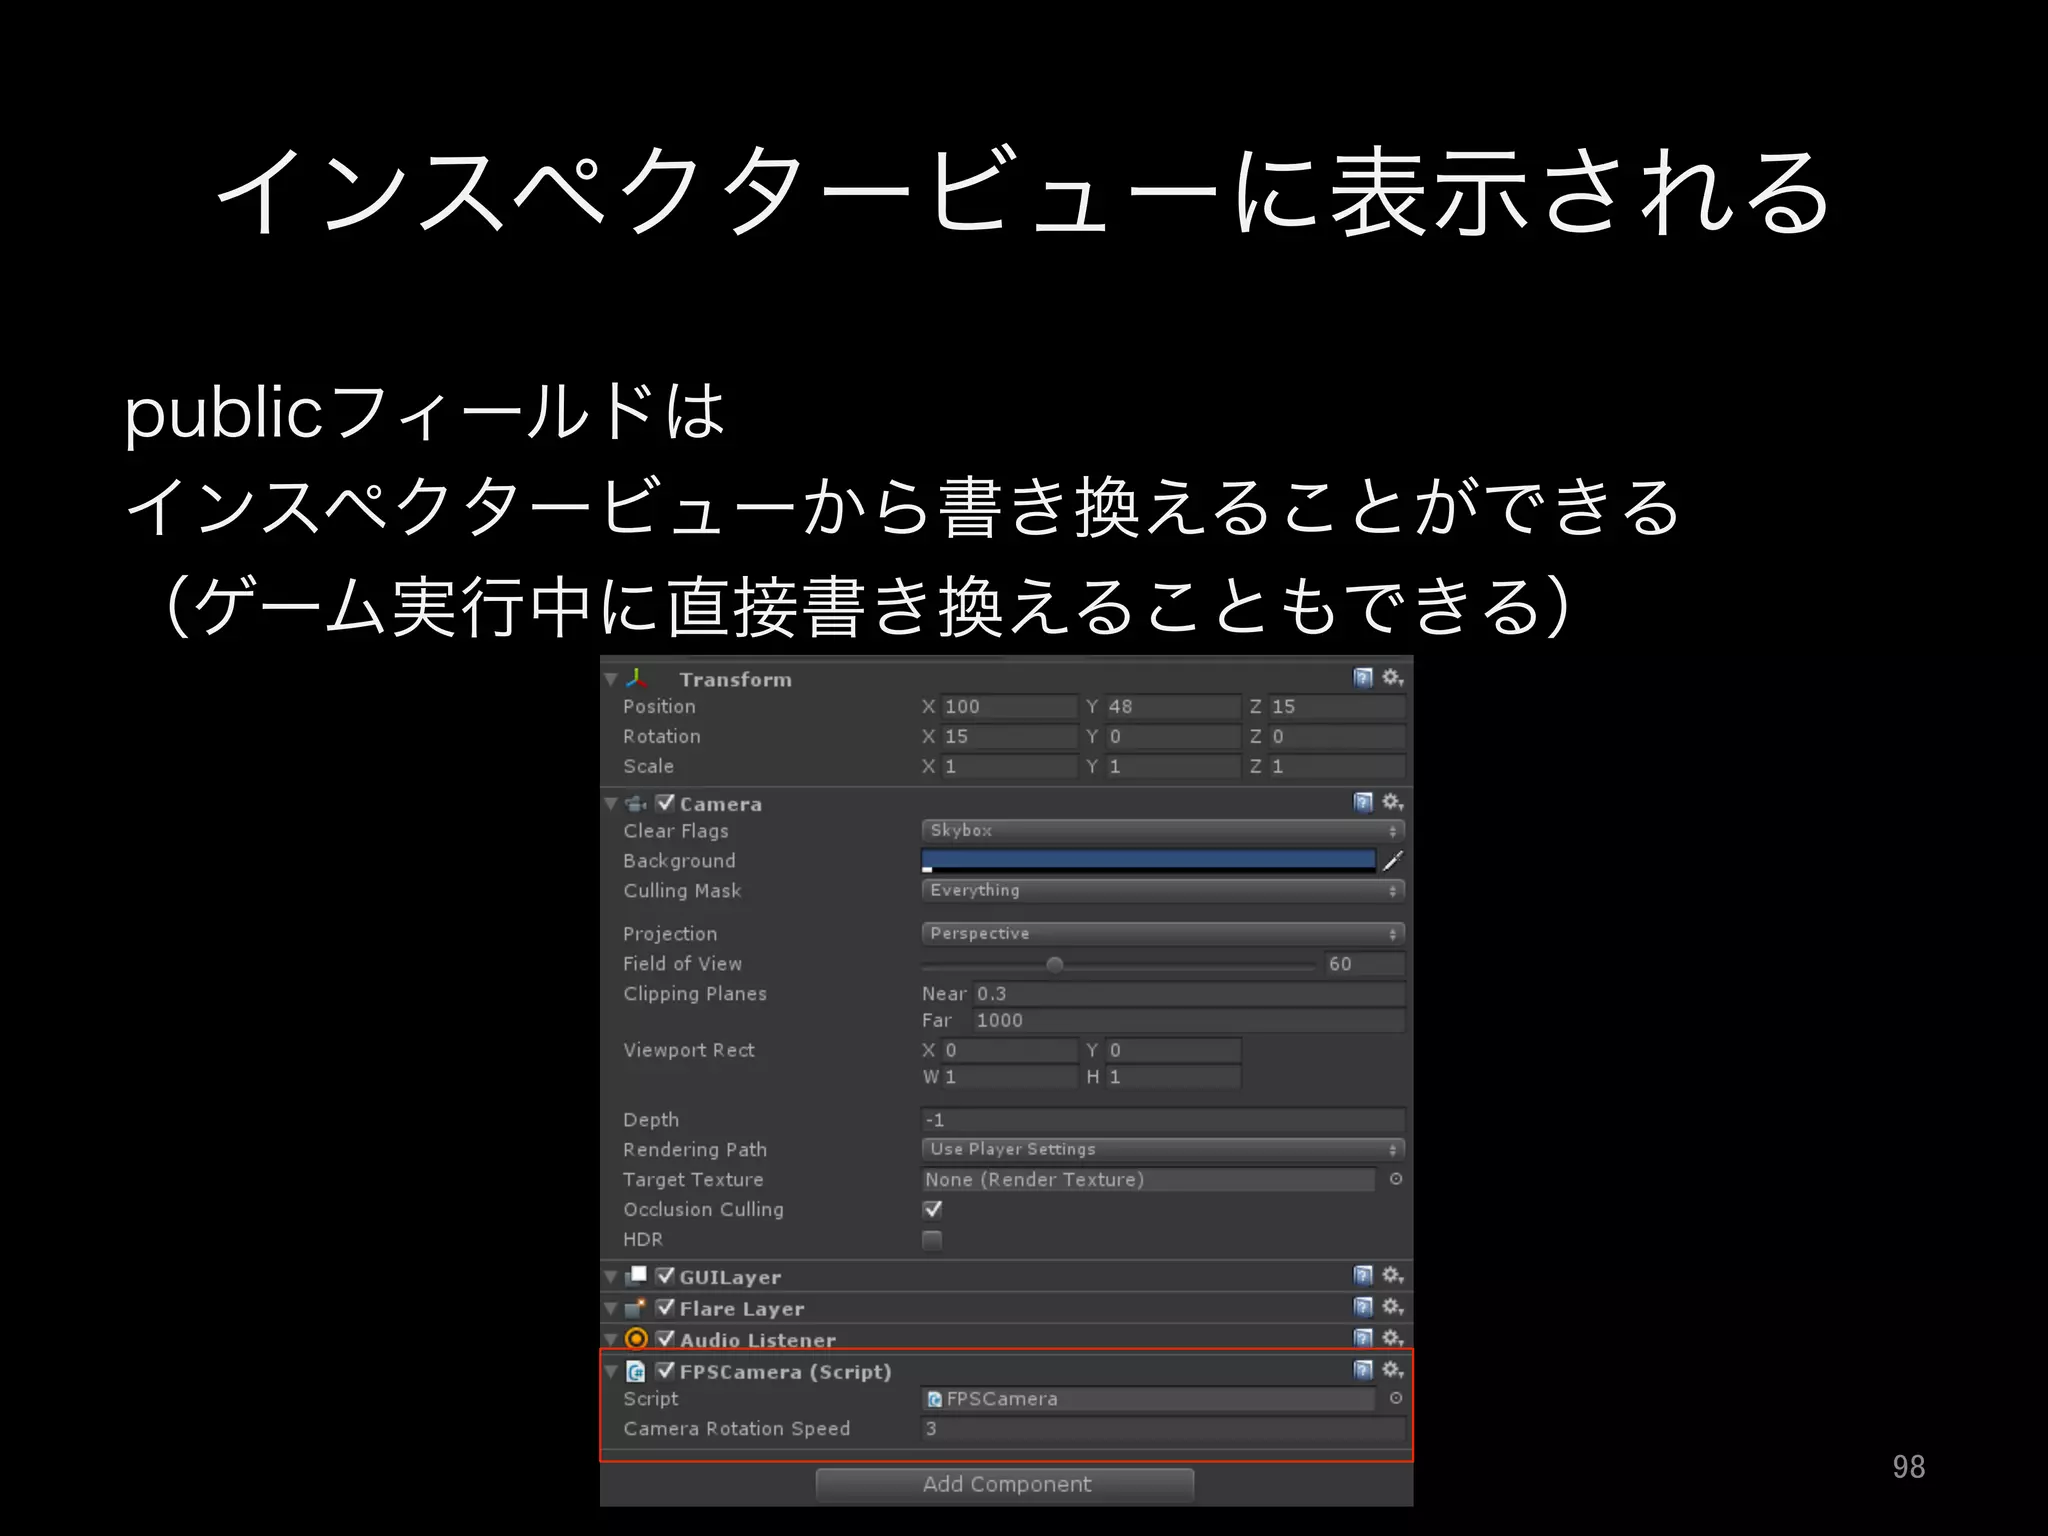This screenshot has width=2048, height=1536.
Task: Click the 'Clipping Planes' label
Action: click(695, 994)
